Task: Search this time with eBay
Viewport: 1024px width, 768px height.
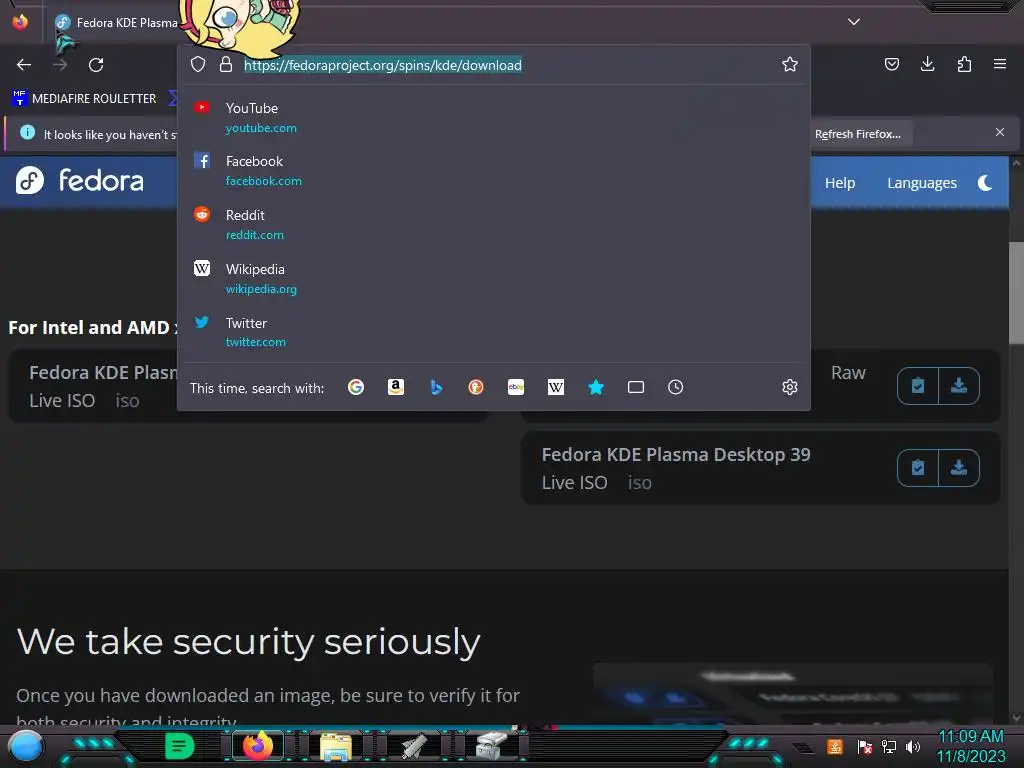Action: (516, 387)
